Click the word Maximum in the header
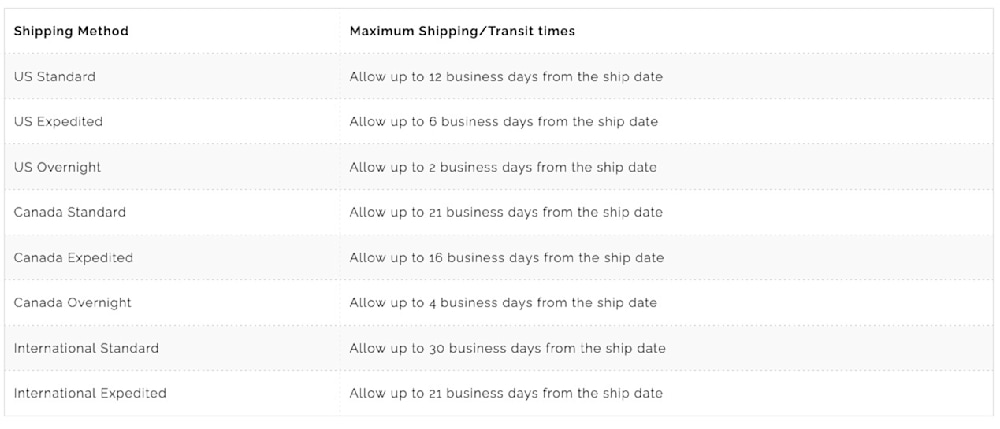Image resolution: width=1000 pixels, height=429 pixels. pyautogui.click(x=375, y=31)
